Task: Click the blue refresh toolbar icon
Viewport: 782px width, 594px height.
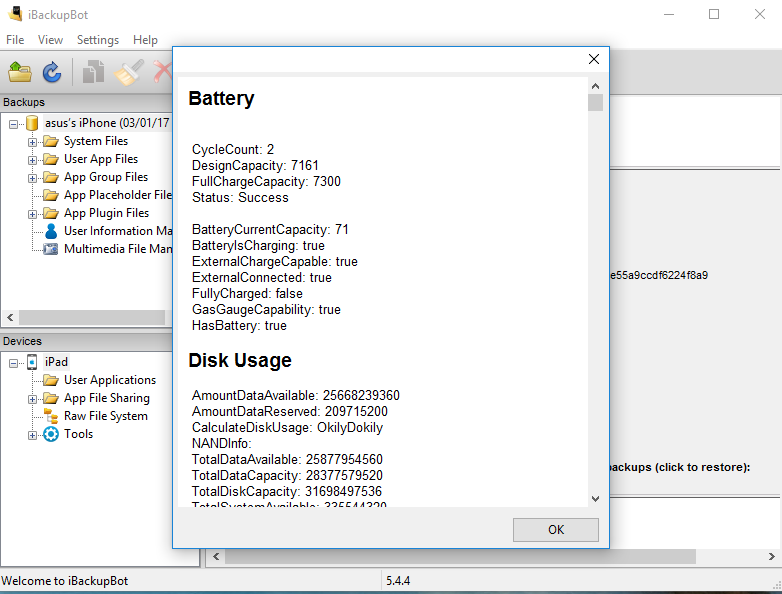Action: [x=52, y=72]
